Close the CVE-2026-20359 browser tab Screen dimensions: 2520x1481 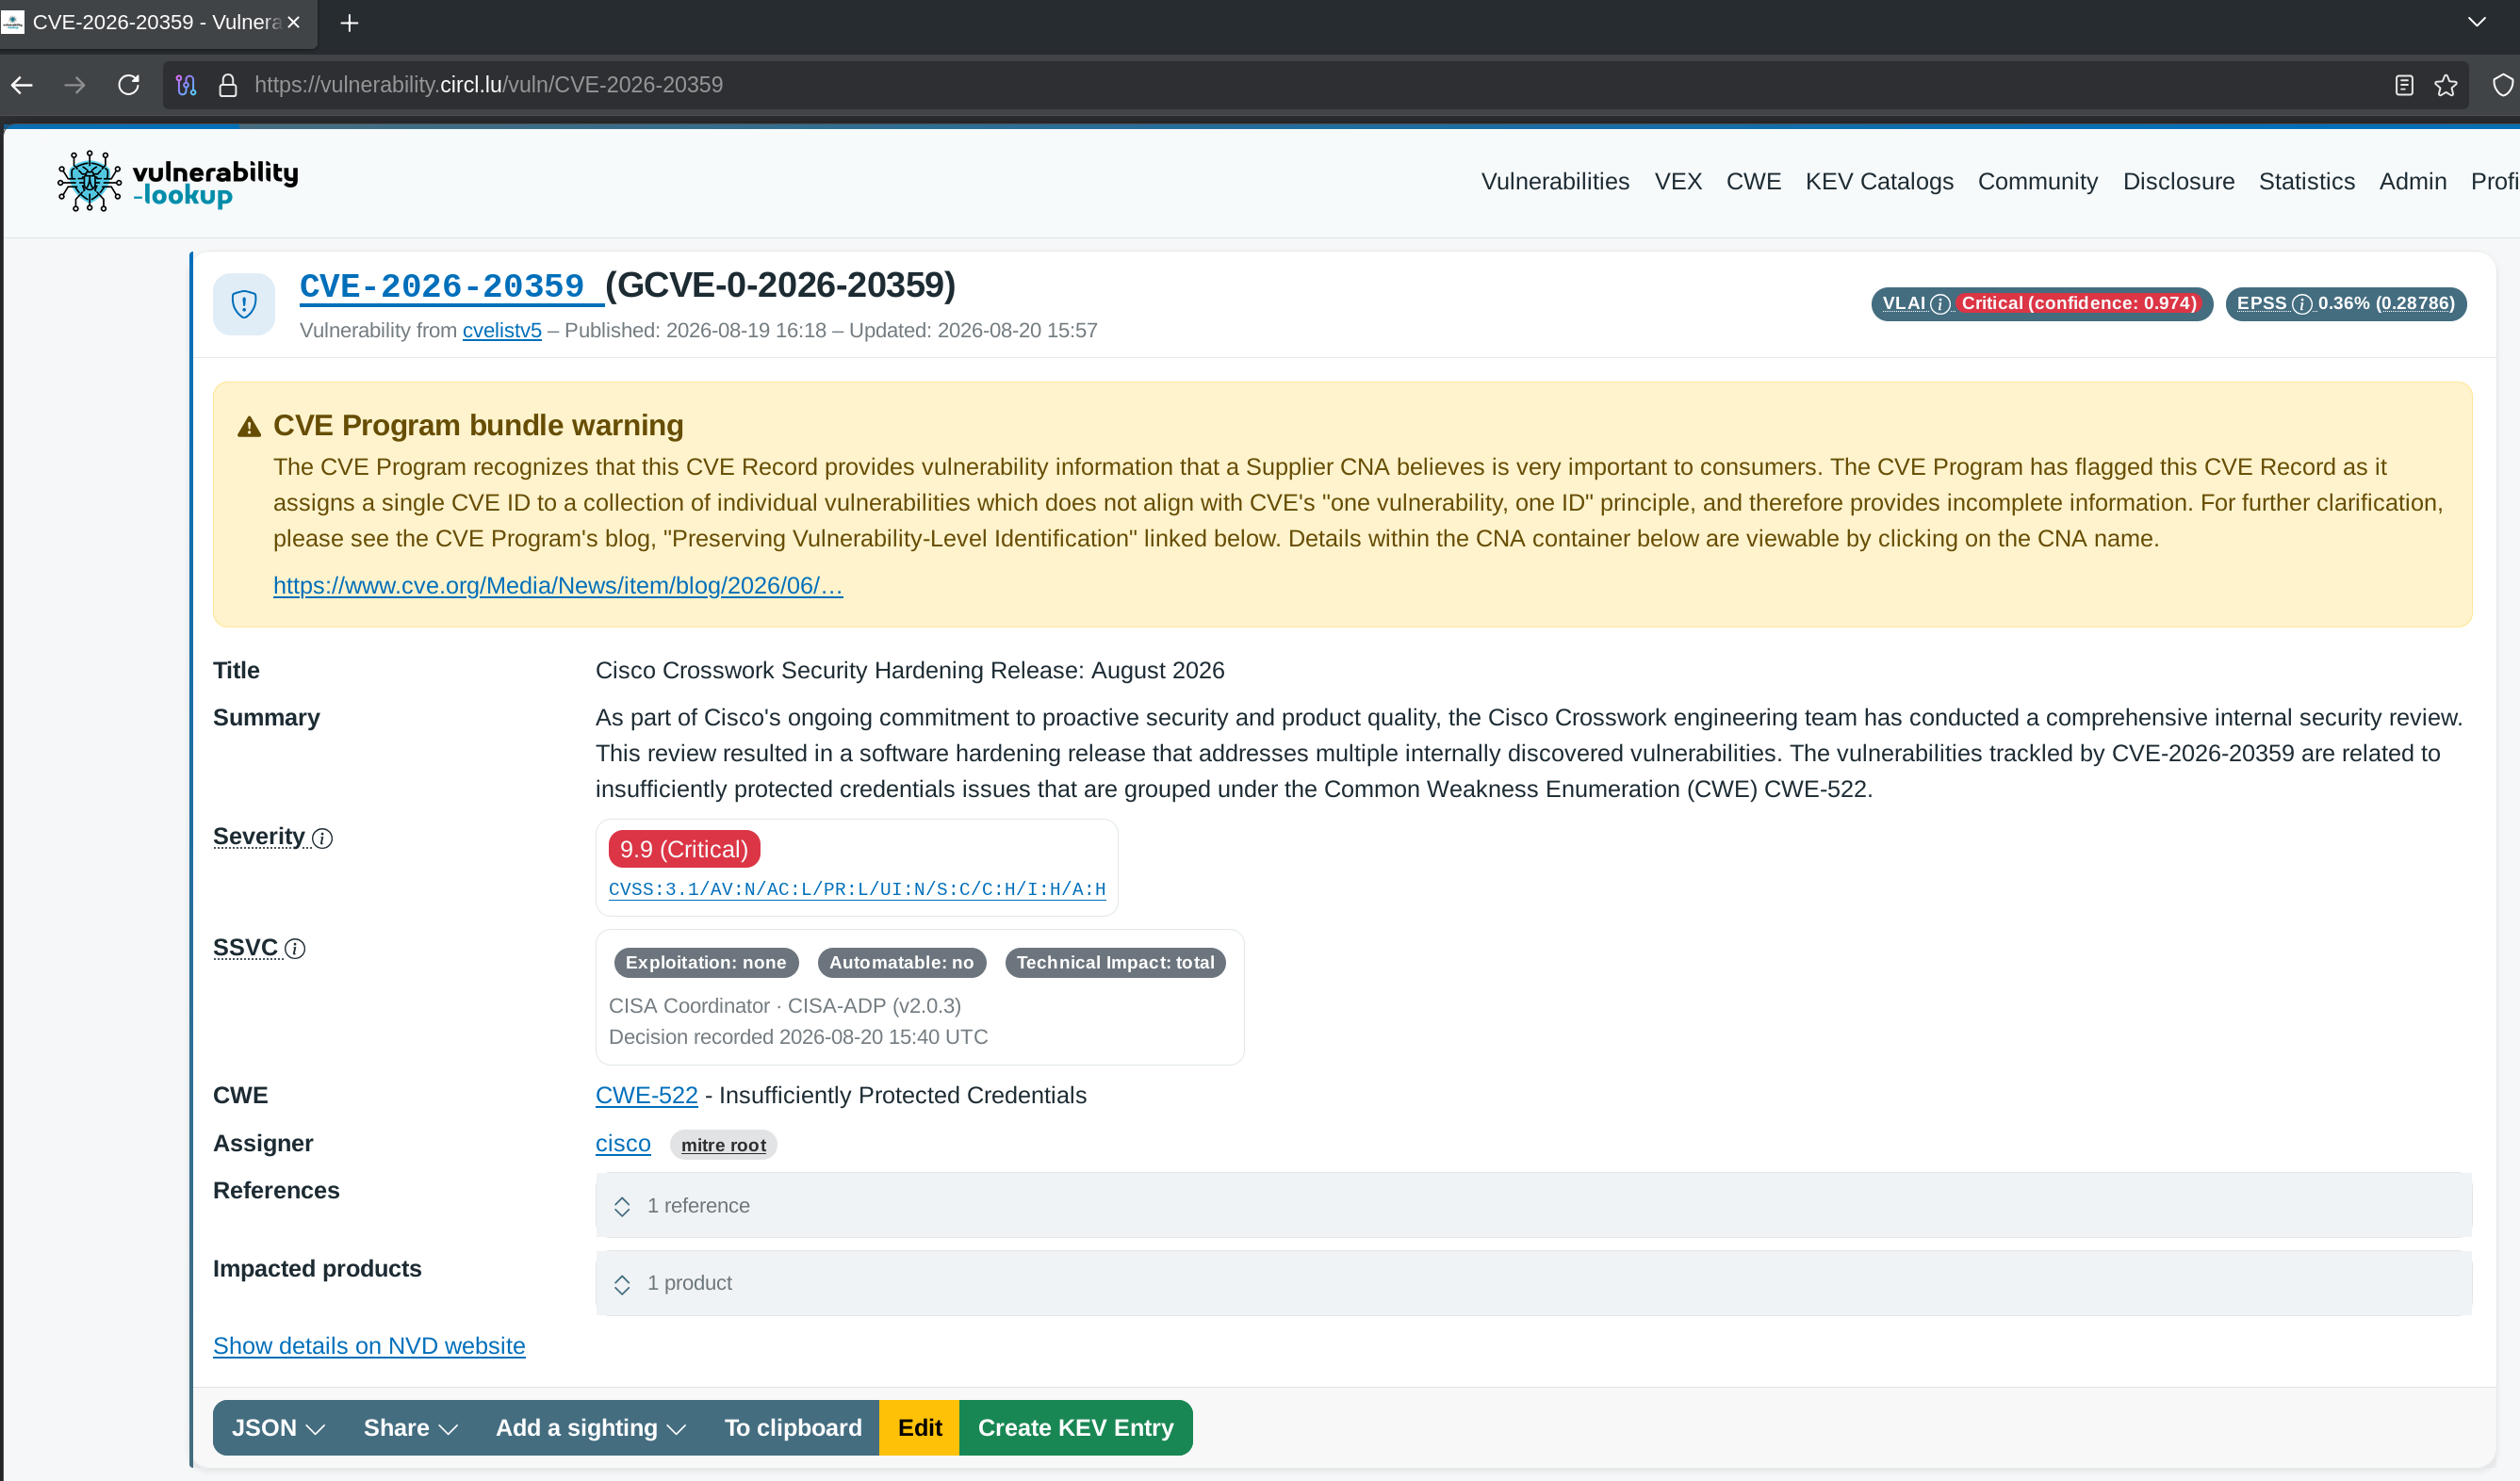click(x=293, y=22)
